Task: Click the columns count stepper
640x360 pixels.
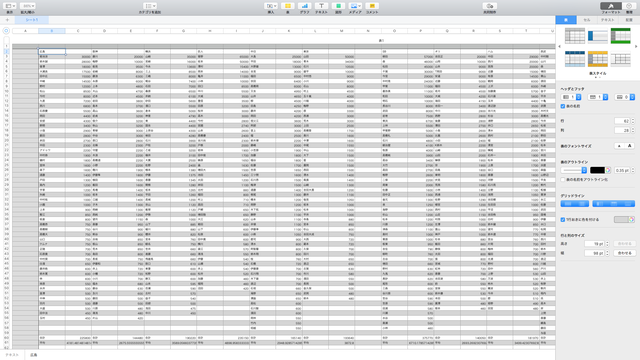Action: click(x=633, y=130)
